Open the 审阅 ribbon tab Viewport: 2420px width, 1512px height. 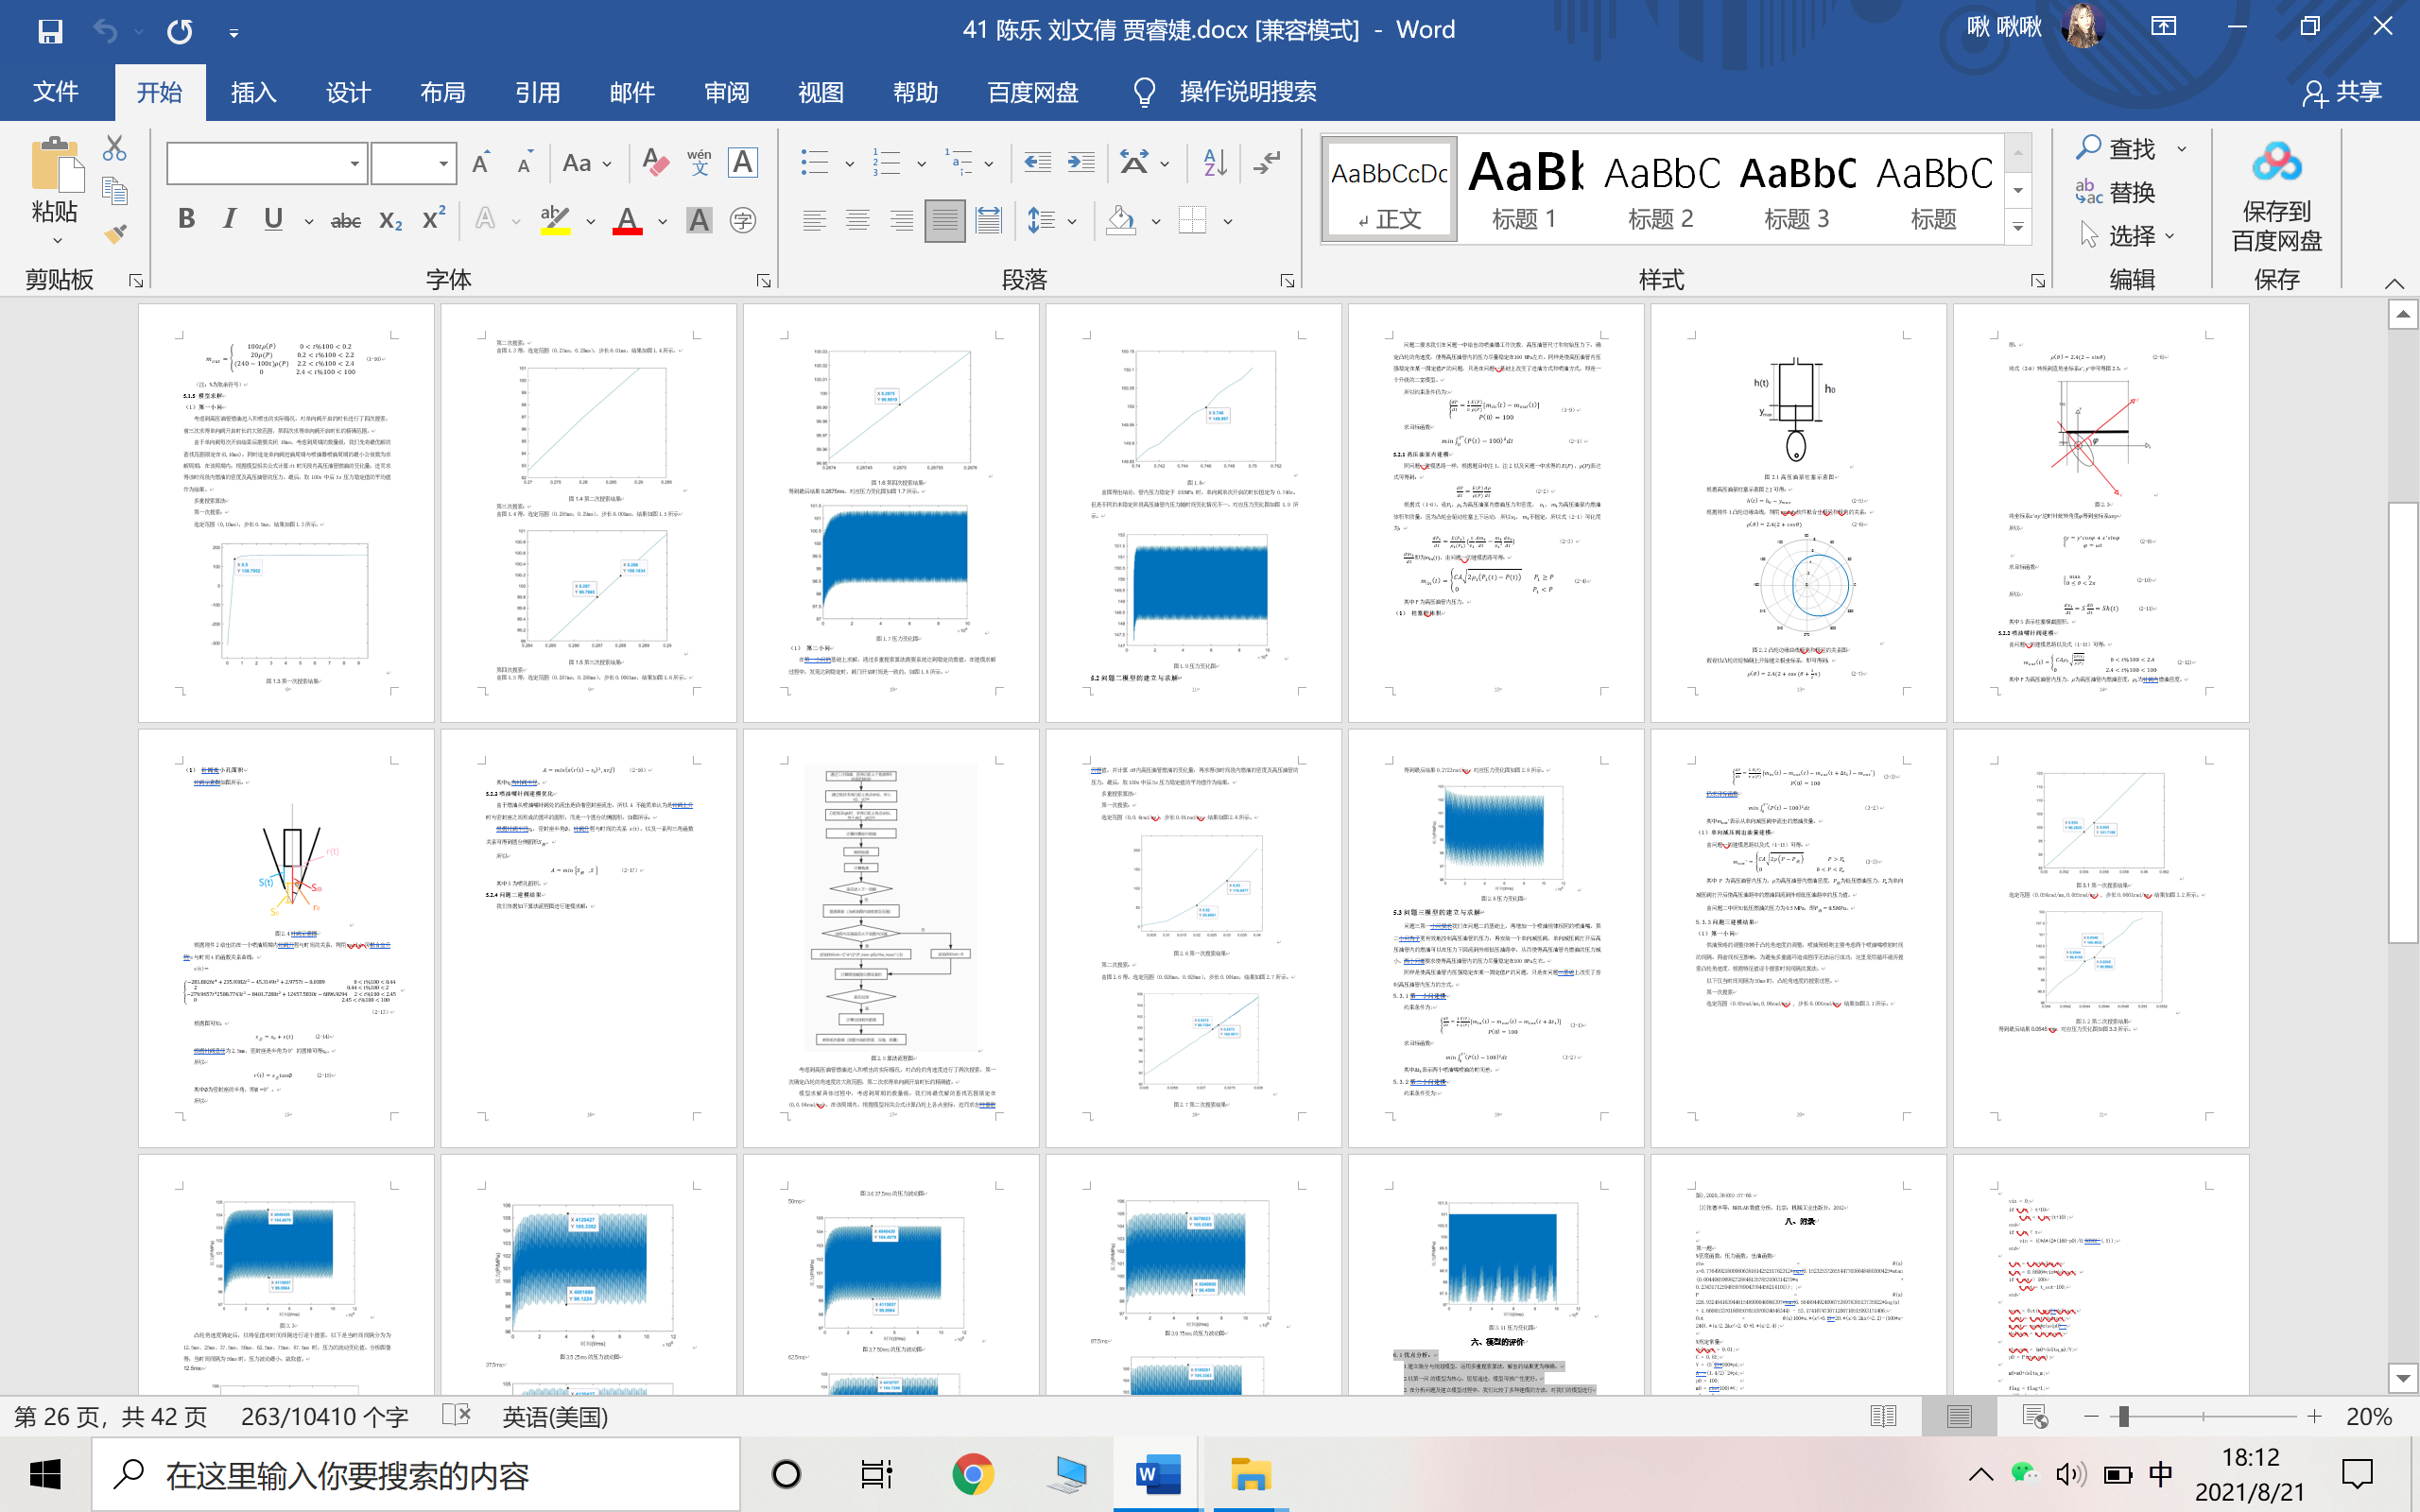pos(726,92)
